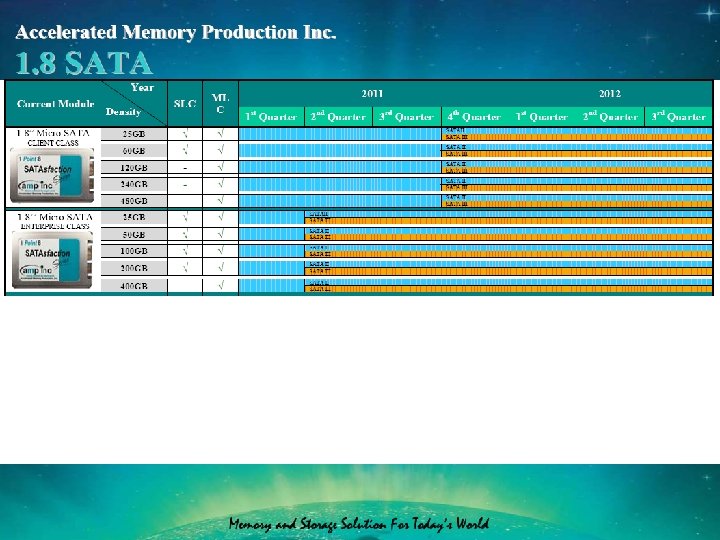Click '2nd Quarter' under 2012
The height and width of the screenshot is (540, 720).
(610, 117)
